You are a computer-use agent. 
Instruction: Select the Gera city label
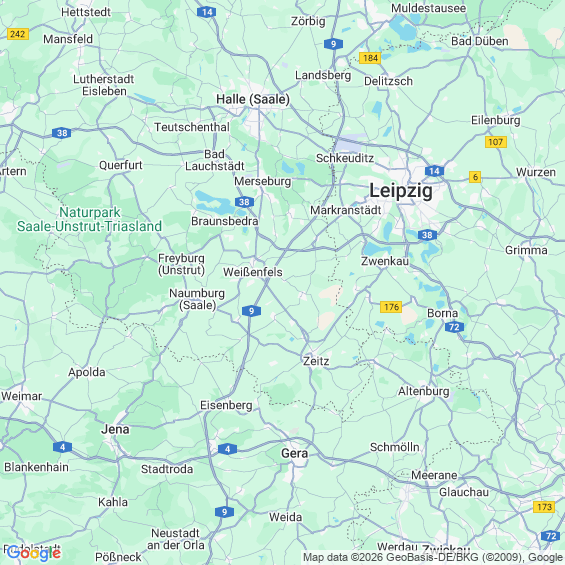294,453
